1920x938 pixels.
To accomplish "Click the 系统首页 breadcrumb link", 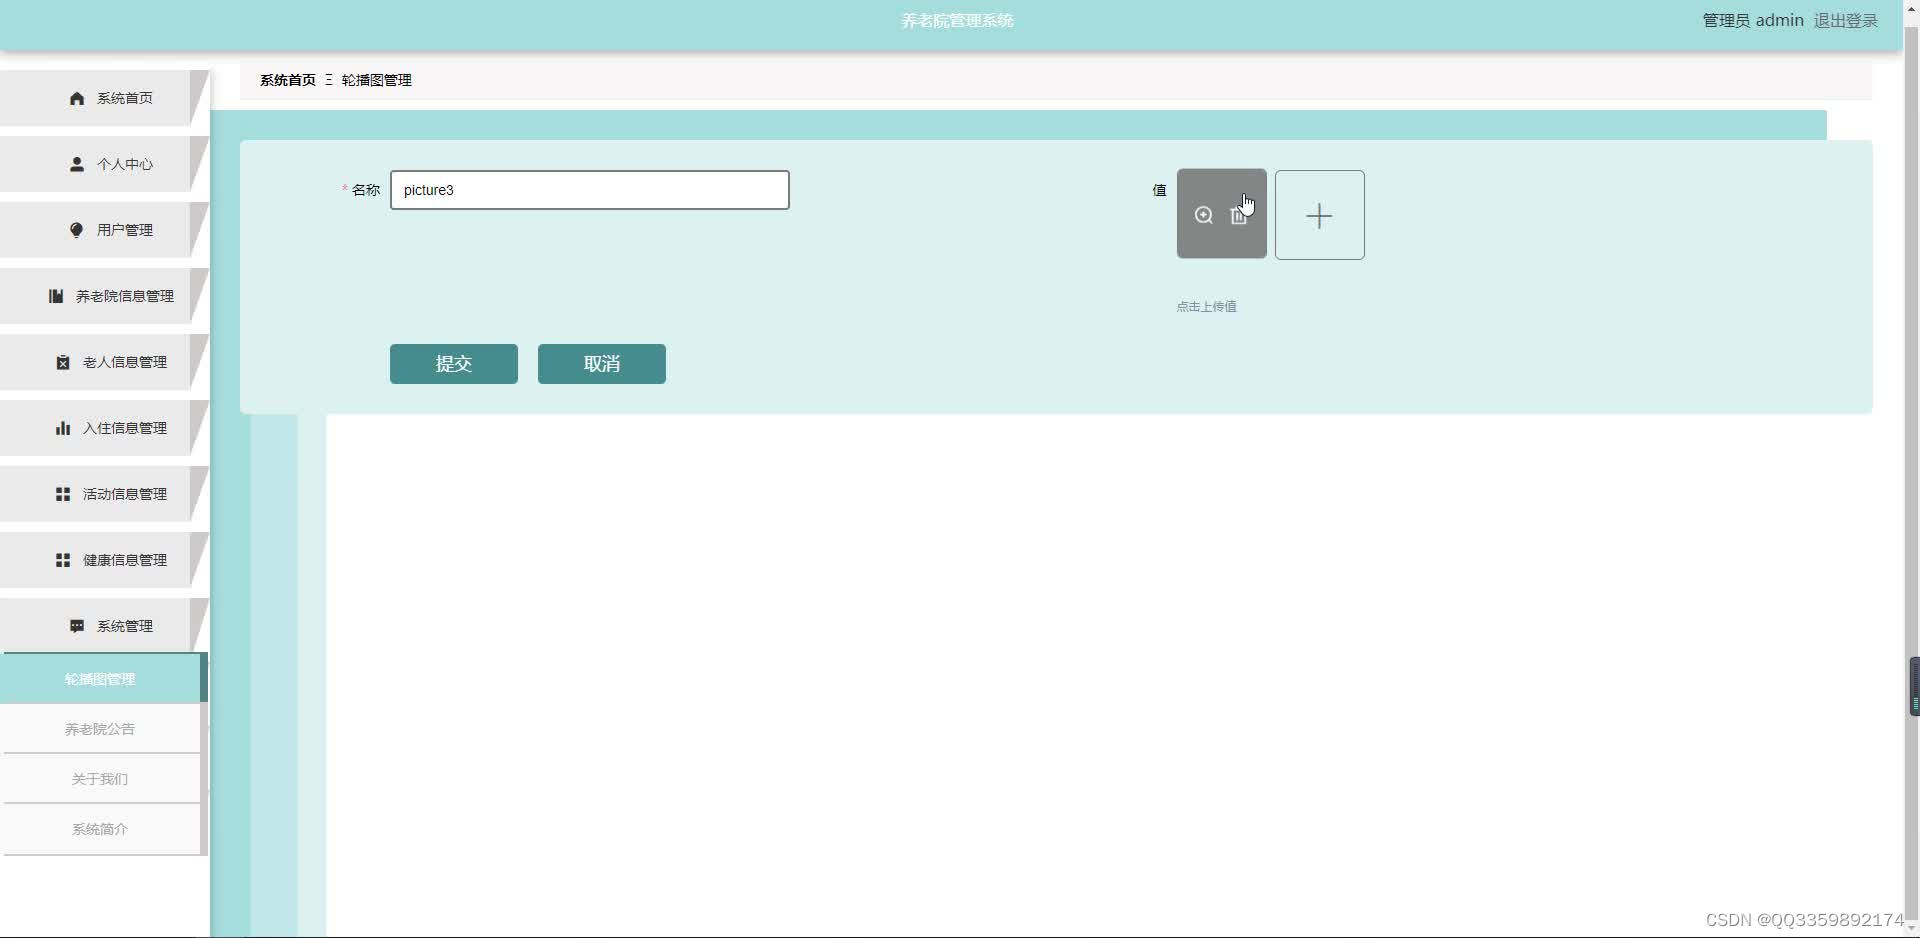I will (x=288, y=80).
